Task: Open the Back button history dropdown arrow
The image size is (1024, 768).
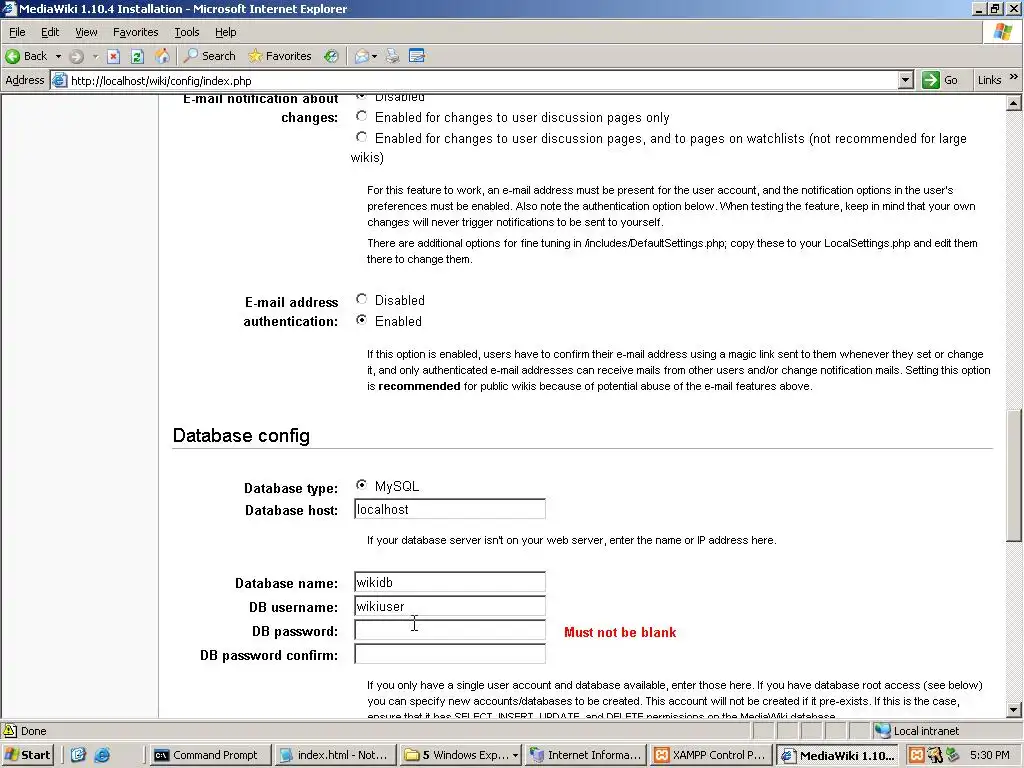Action: (58, 57)
